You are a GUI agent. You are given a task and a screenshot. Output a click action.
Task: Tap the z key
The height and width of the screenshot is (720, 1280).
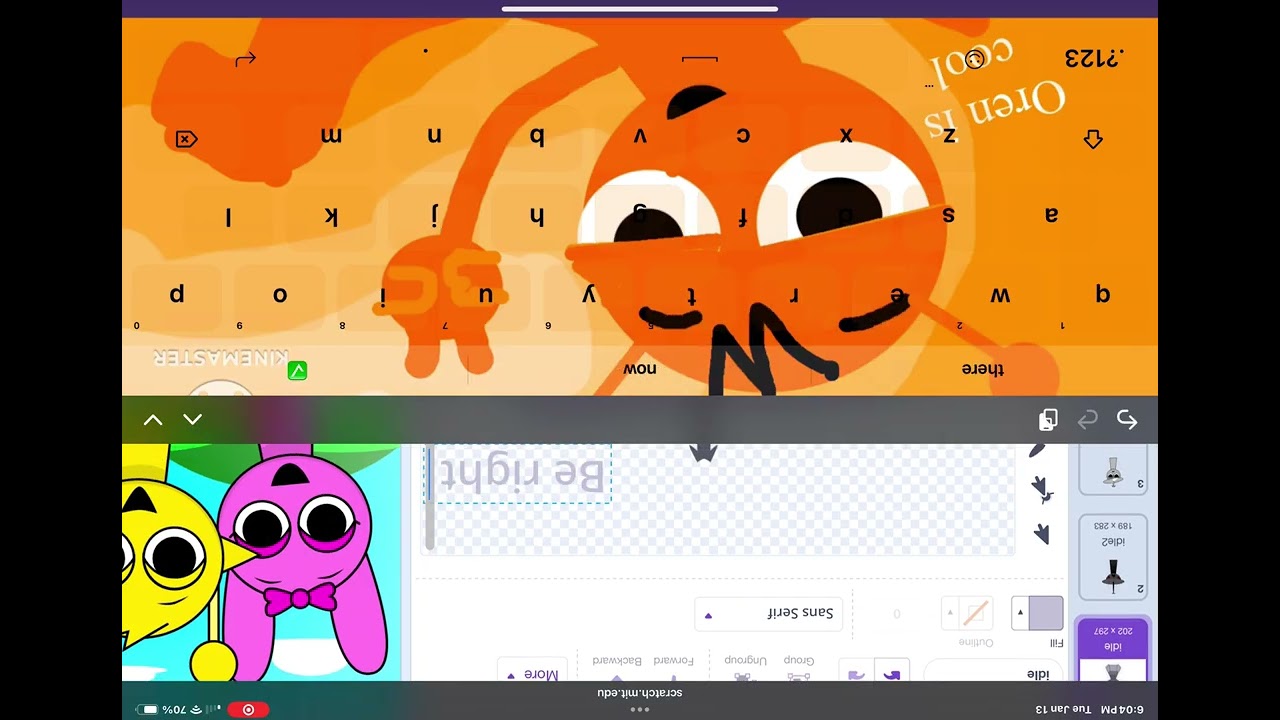coord(949,136)
